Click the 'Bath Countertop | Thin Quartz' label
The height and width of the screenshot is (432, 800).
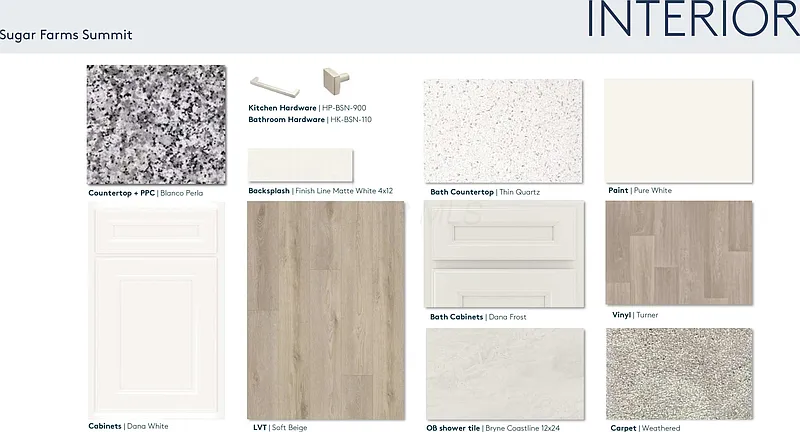click(x=485, y=192)
